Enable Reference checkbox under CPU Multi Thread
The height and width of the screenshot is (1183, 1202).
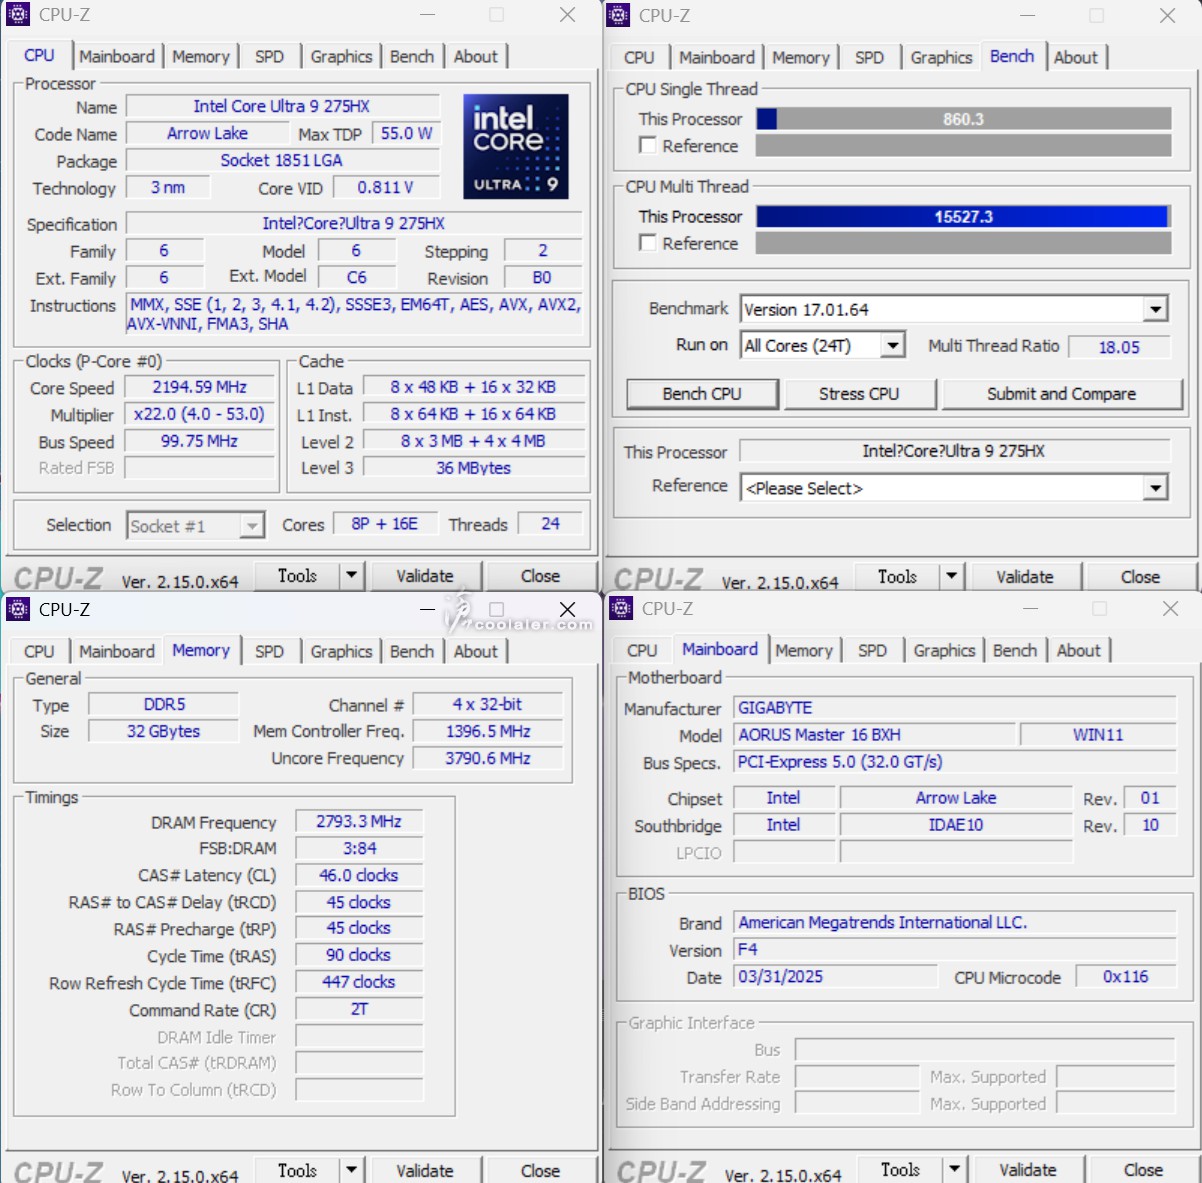648,243
